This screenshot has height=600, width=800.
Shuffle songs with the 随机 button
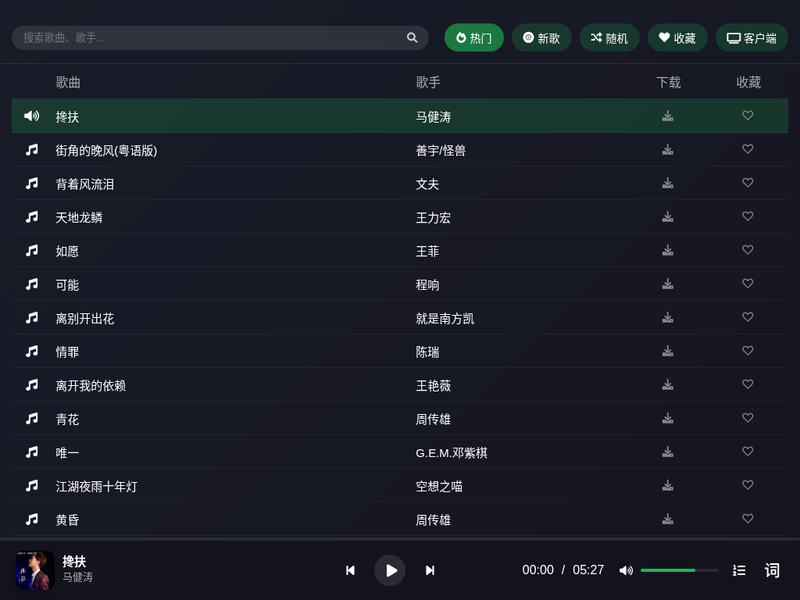pos(609,38)
